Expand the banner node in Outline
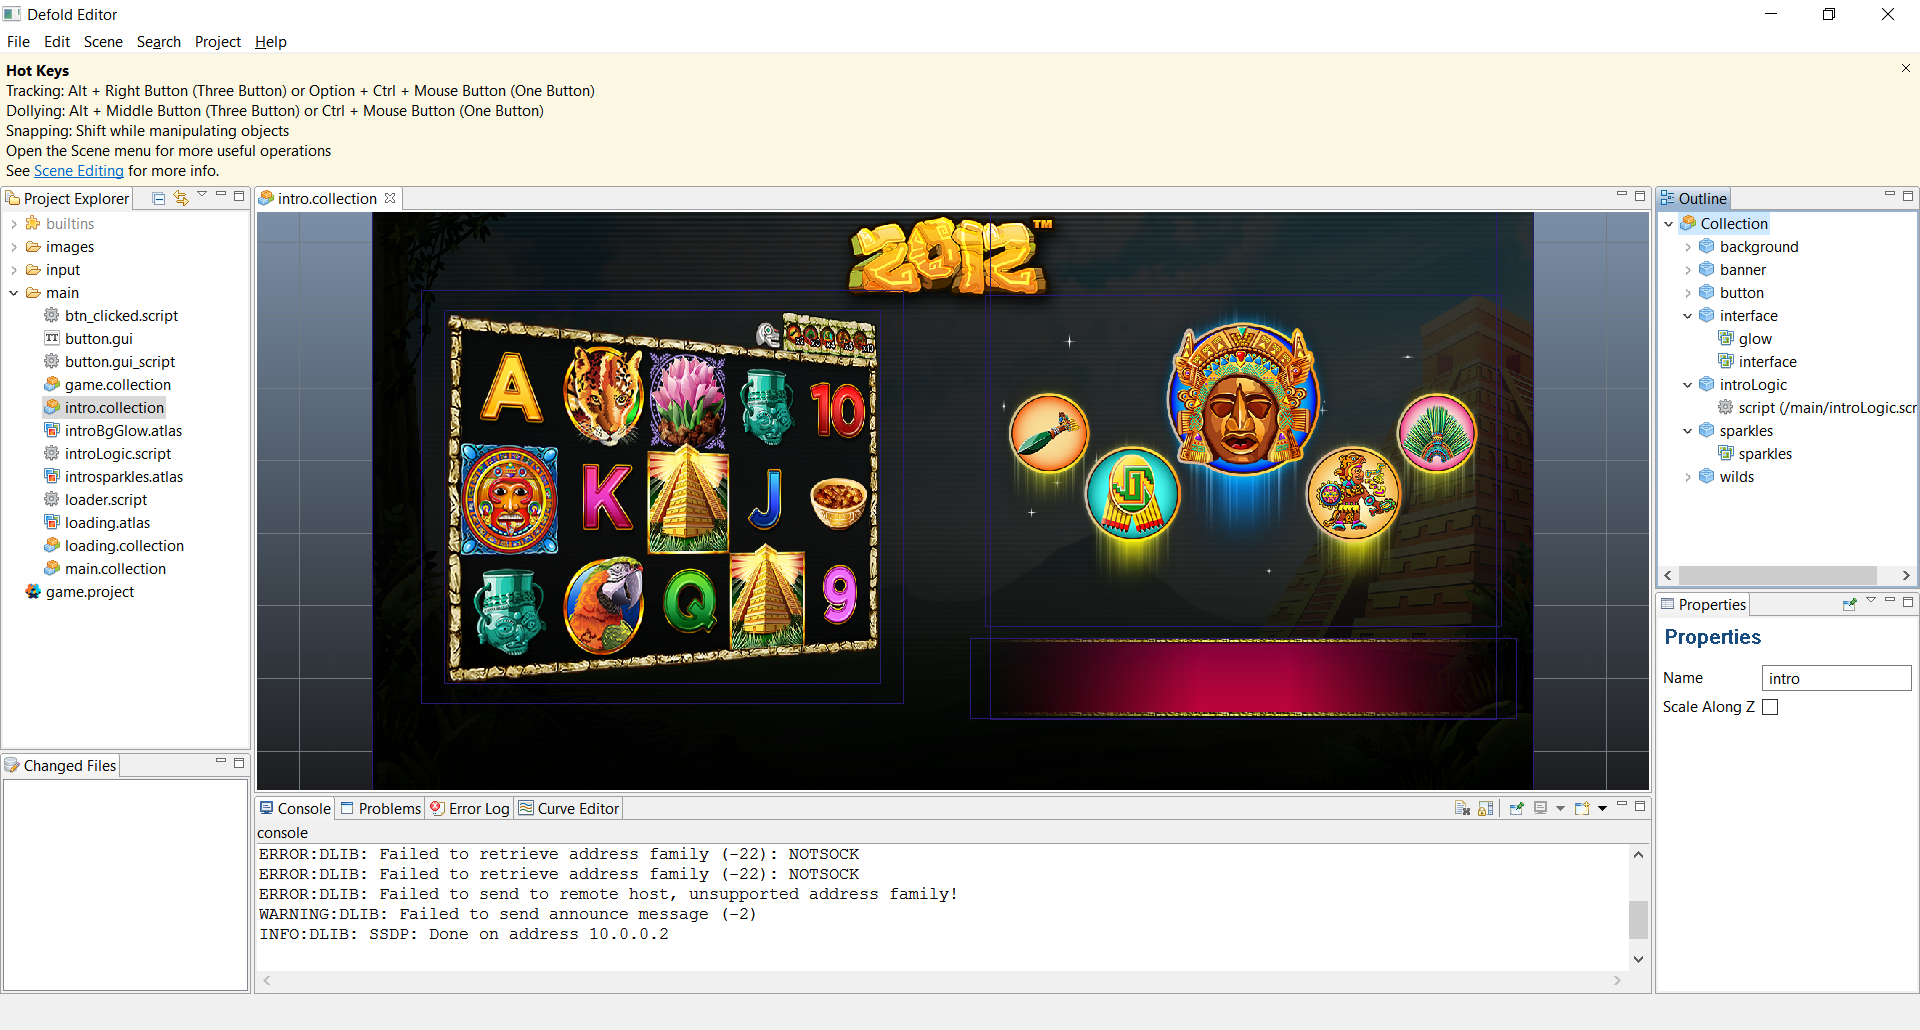This screenshot has height=1030, width=1920. tap(1688, 270)
